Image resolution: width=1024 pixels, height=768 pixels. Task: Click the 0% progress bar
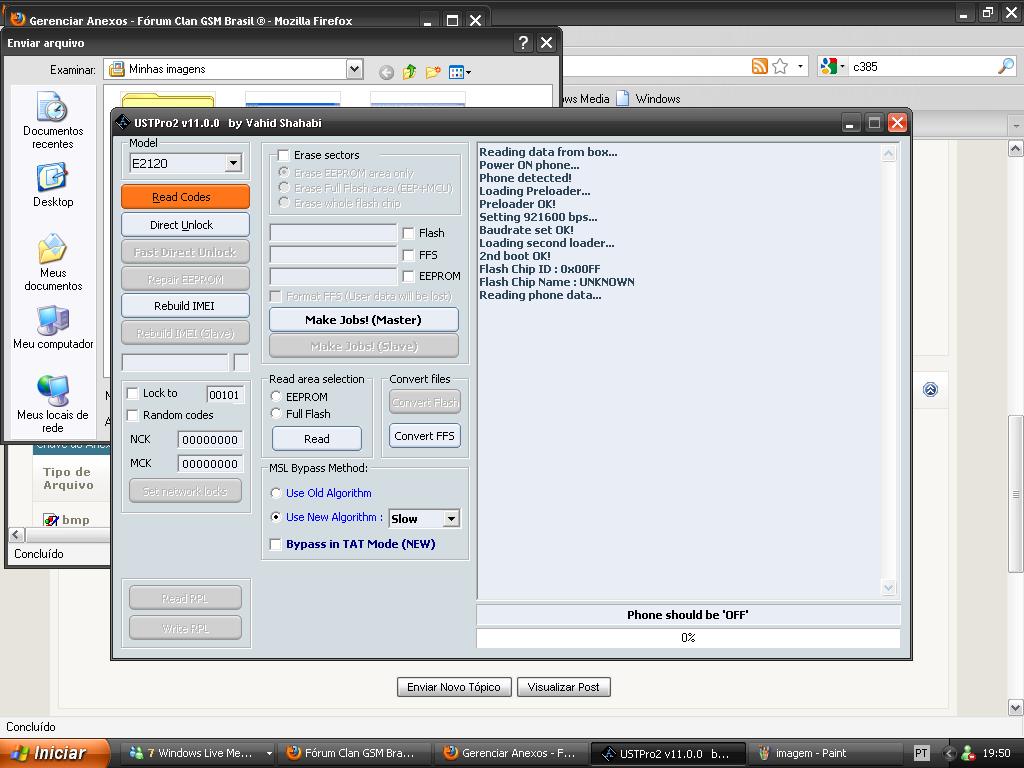(x=688, y=638)
